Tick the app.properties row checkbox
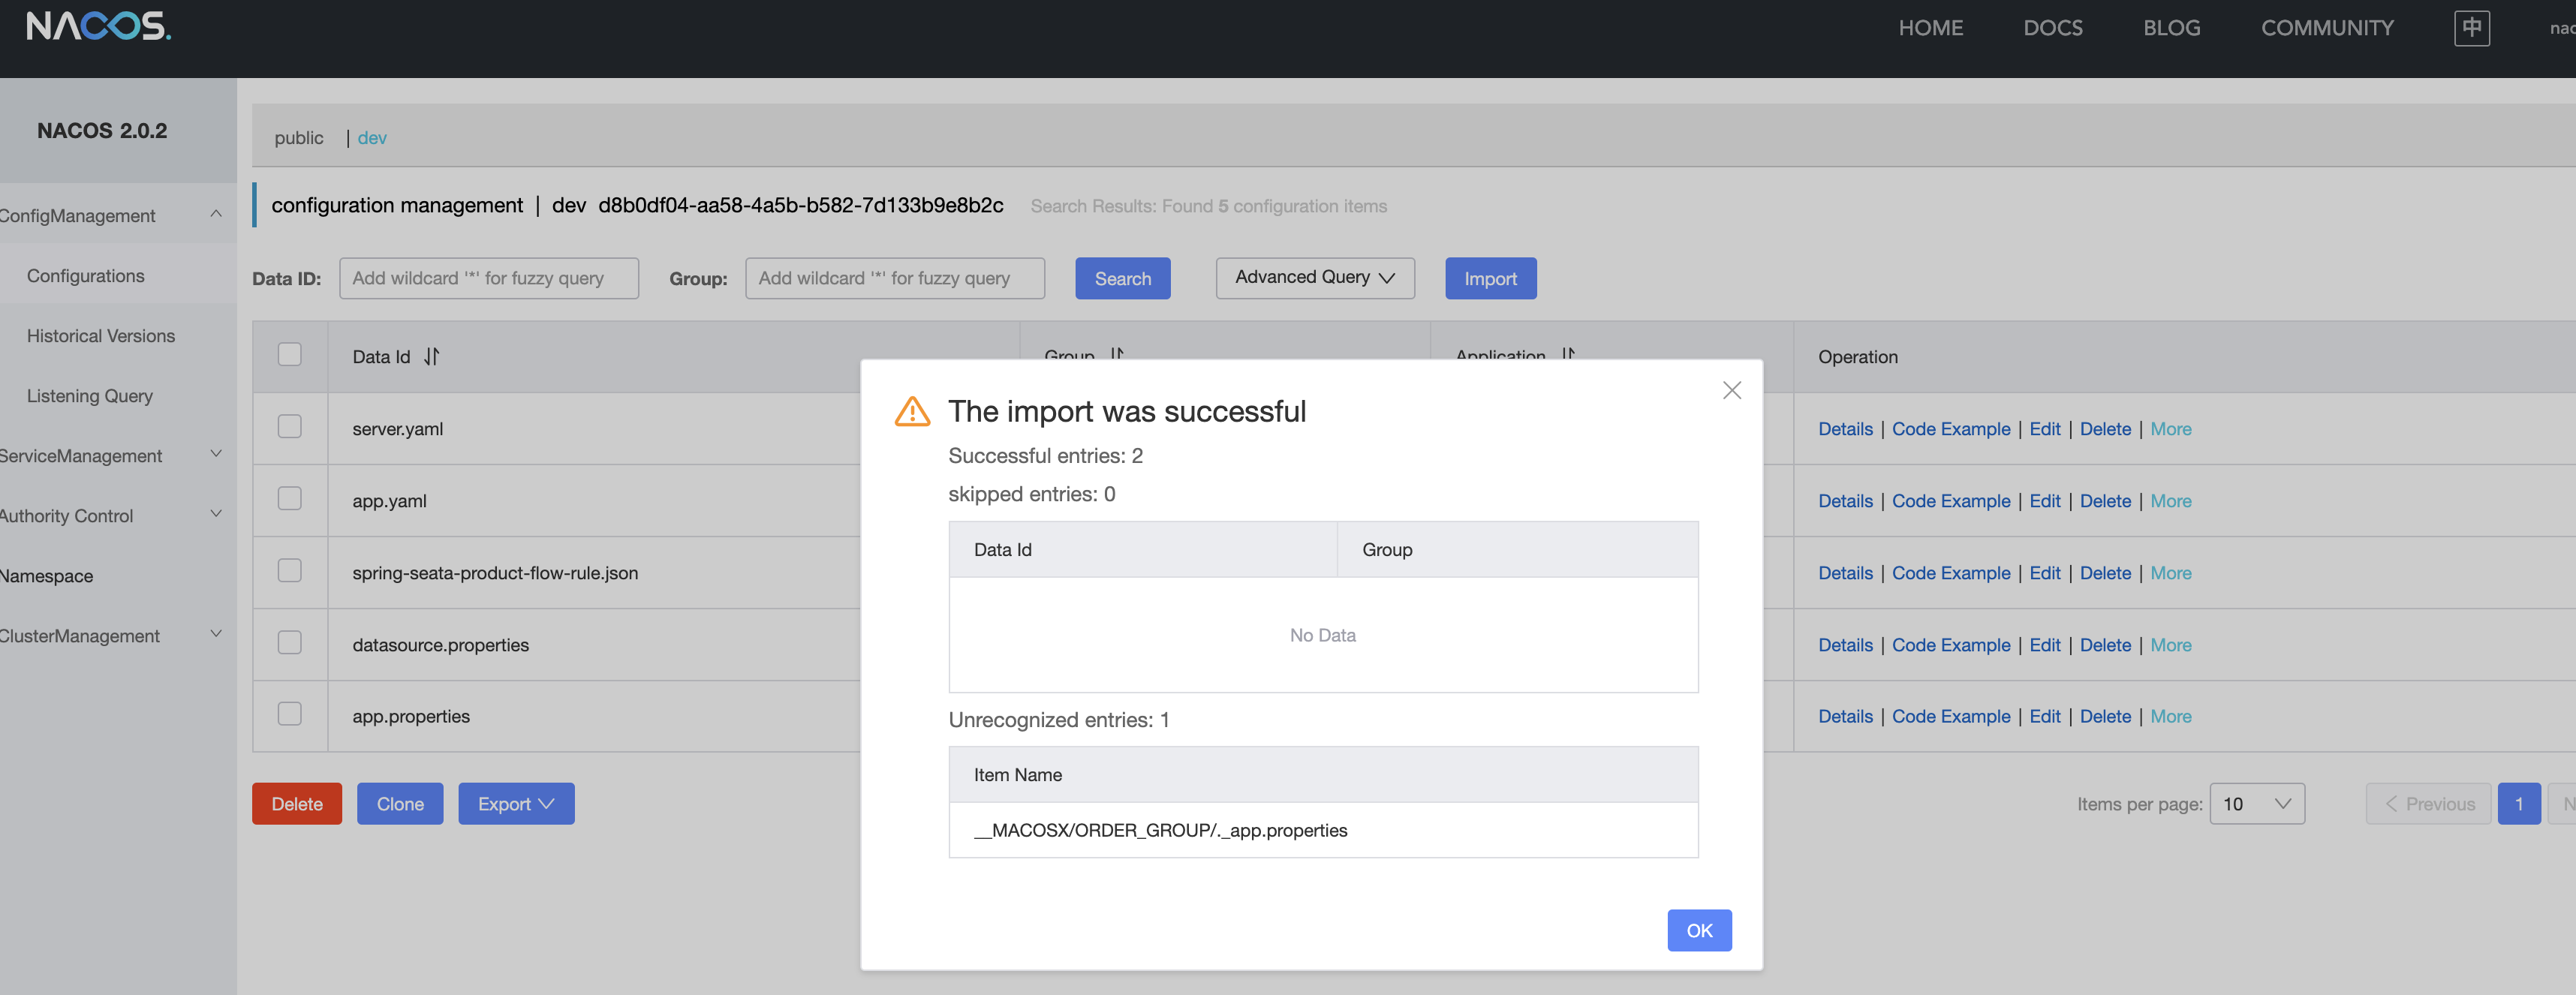 pyautogui.click(x=289, y=713)
